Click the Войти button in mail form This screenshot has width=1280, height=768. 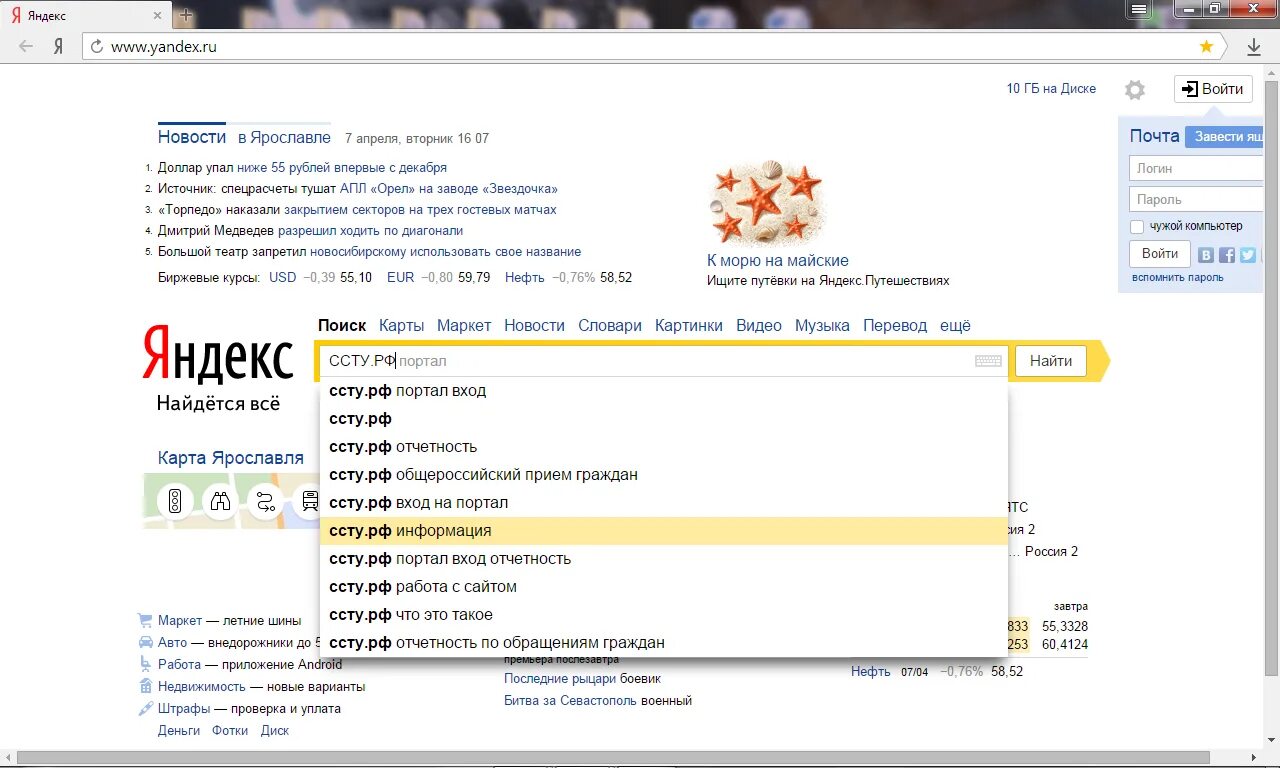coord(1160,254)
